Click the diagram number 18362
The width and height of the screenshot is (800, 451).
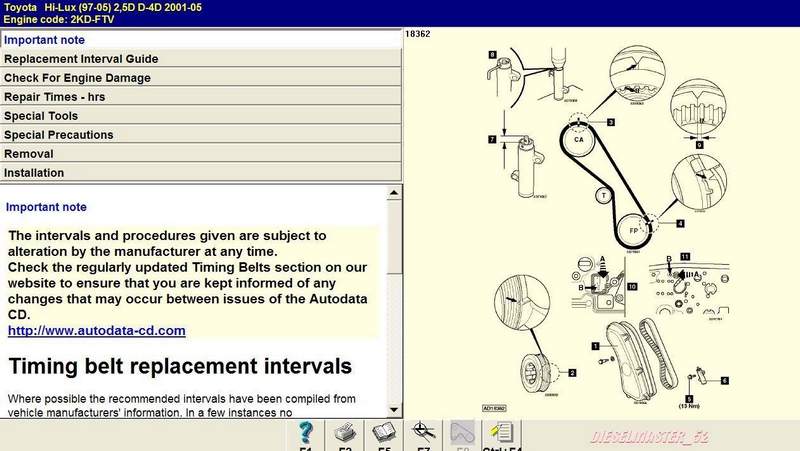(x=417, y=34)
